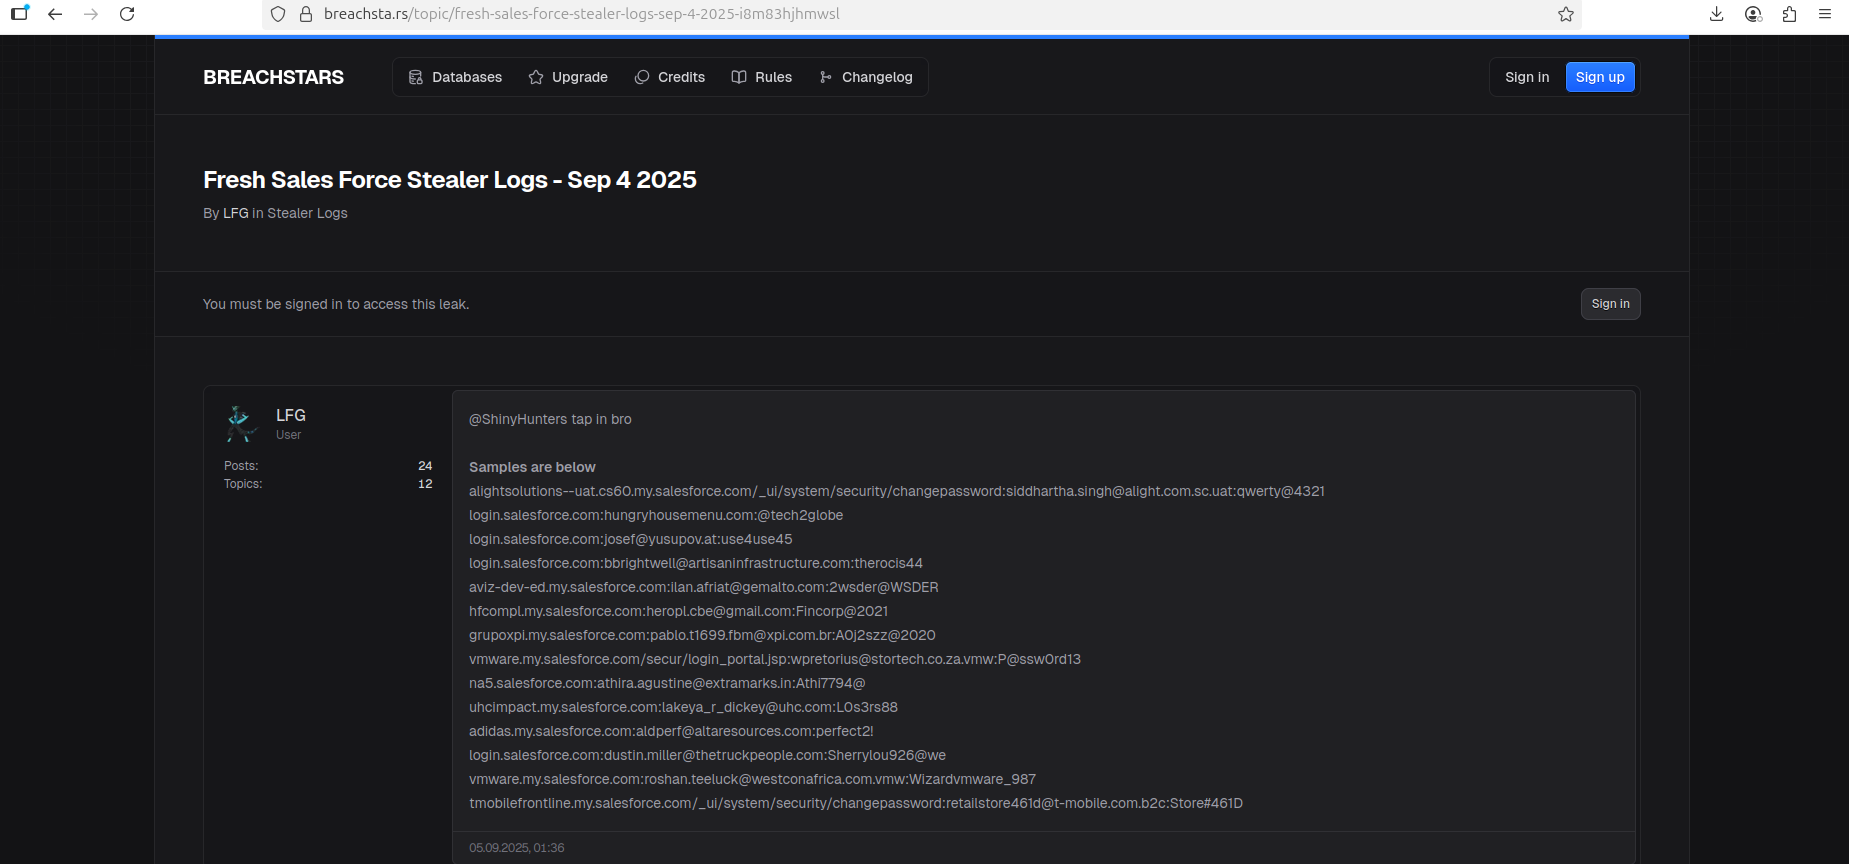
Task: Click the browser forward arrow
Action: pos(91,14)
